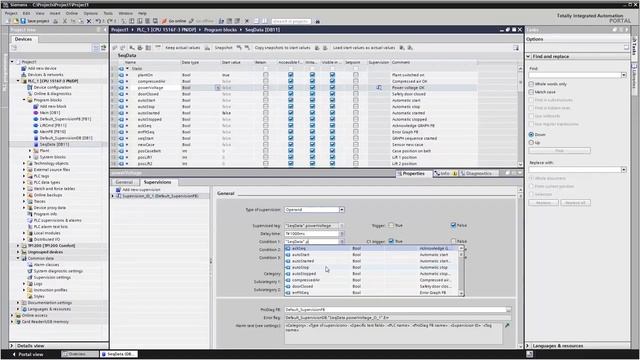
Task: Click Copy snapshots to start values
Action: 282,48
